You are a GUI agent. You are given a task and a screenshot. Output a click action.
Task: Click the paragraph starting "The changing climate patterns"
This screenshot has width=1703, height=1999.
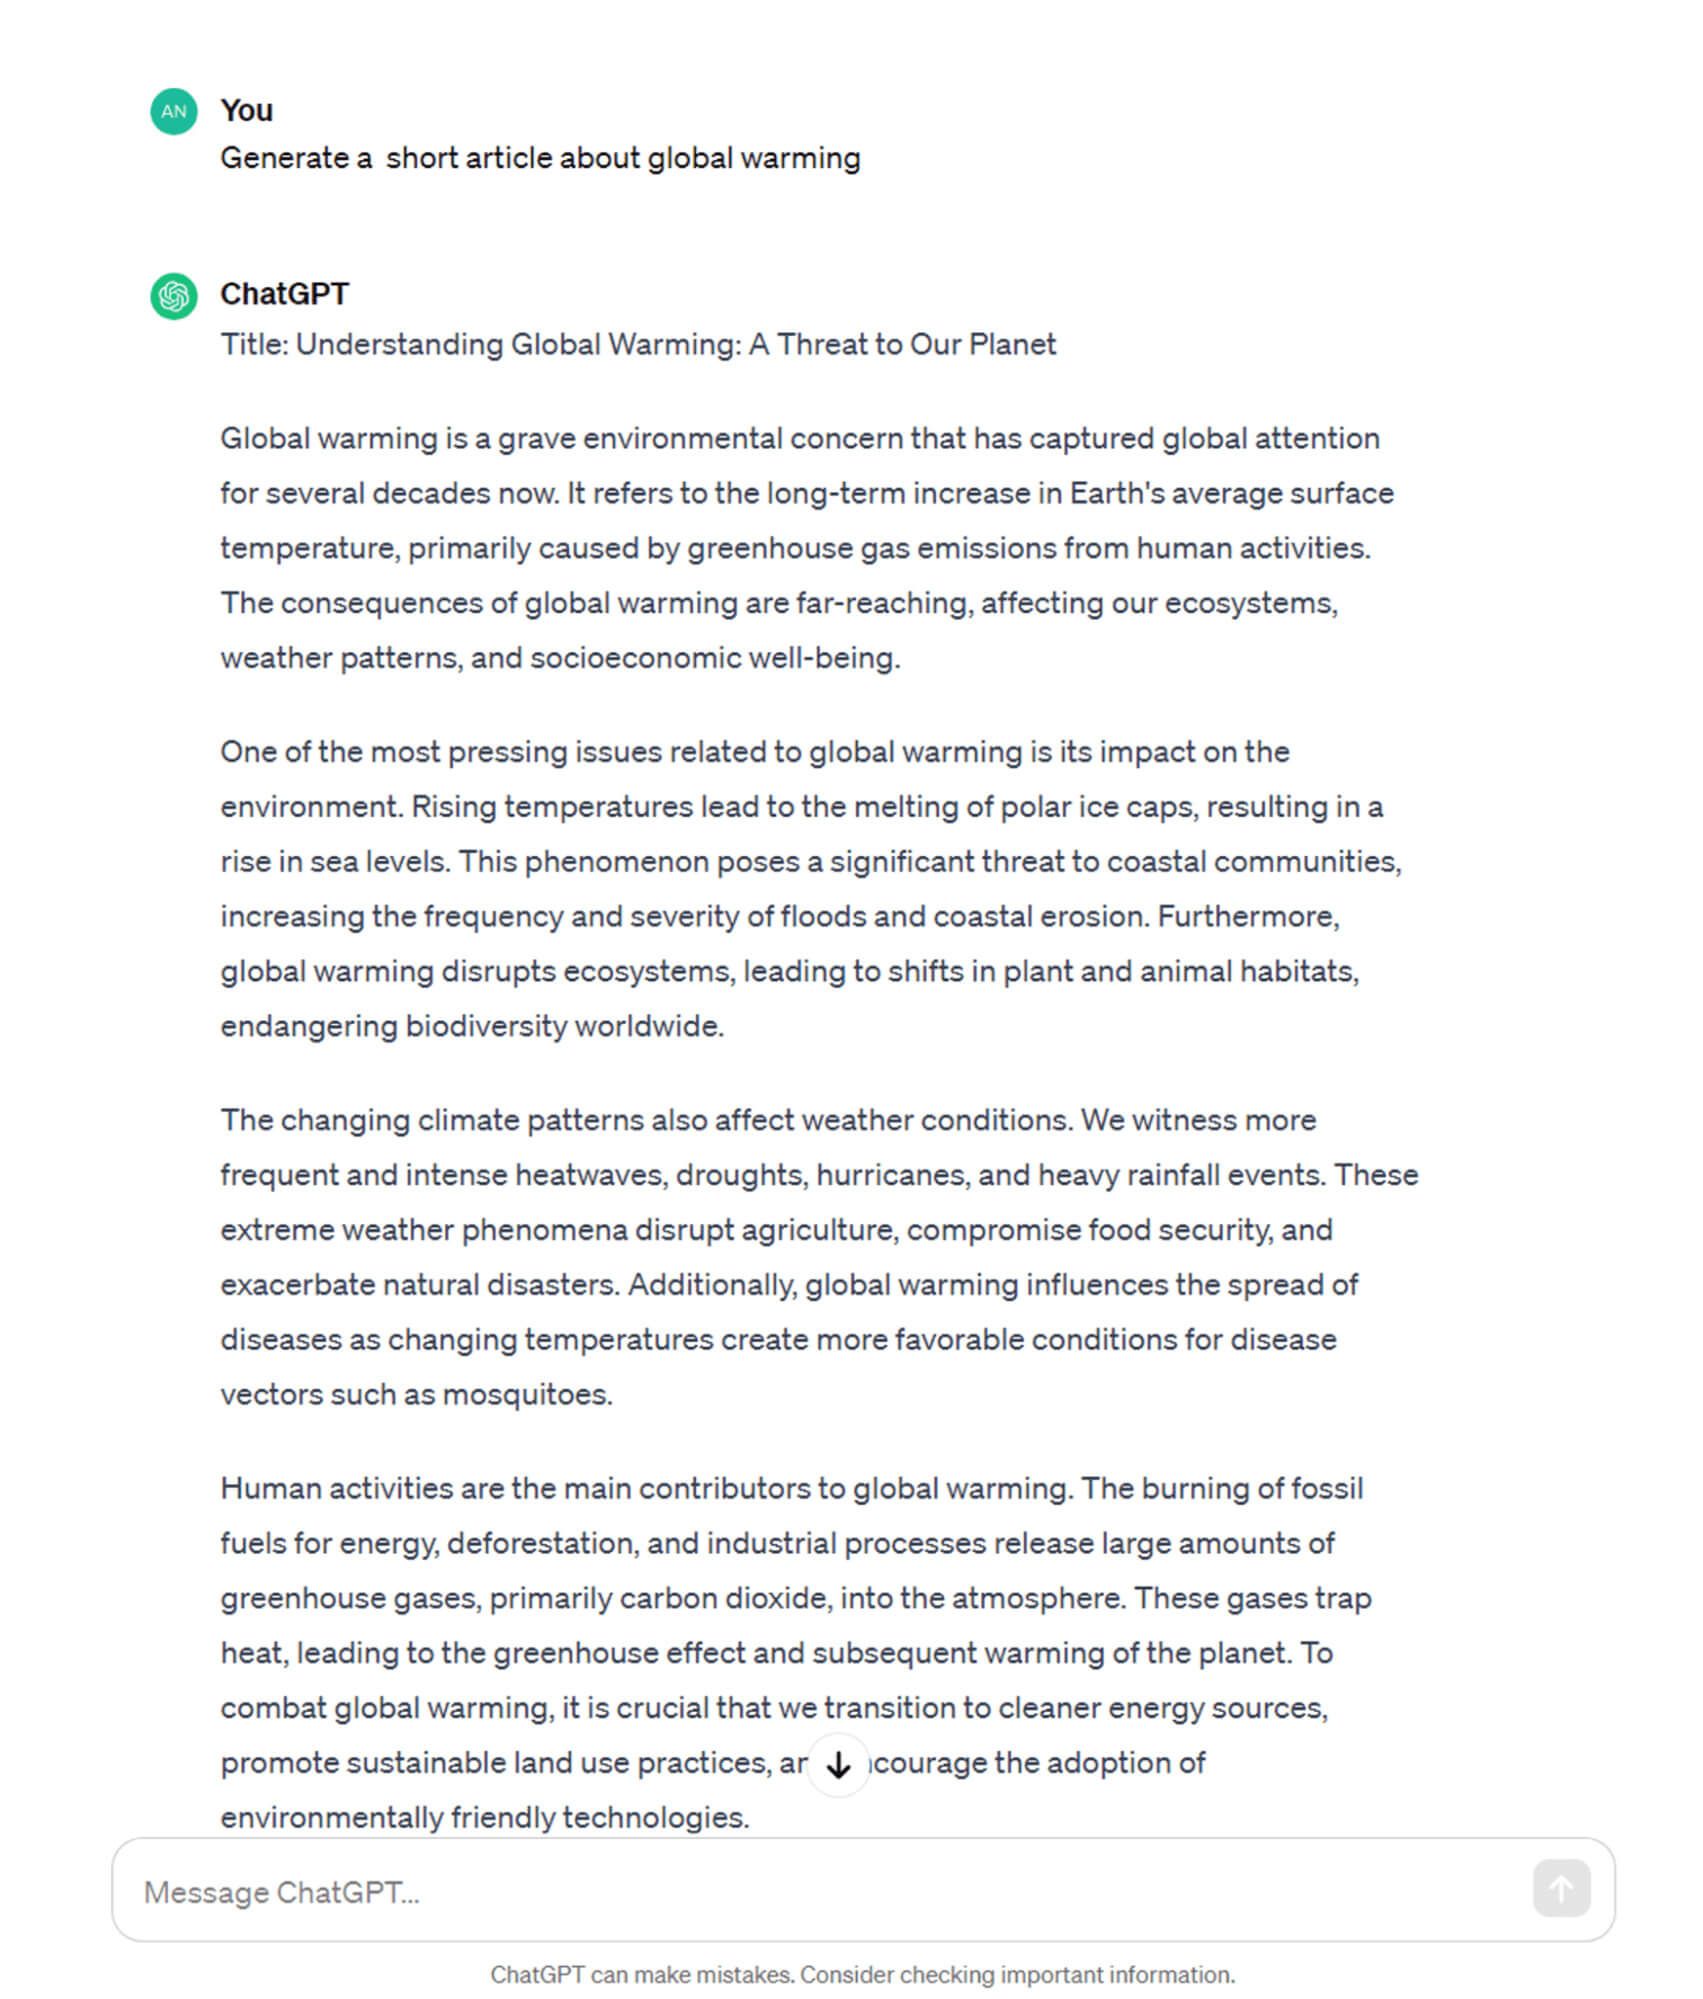point(819,1257)
